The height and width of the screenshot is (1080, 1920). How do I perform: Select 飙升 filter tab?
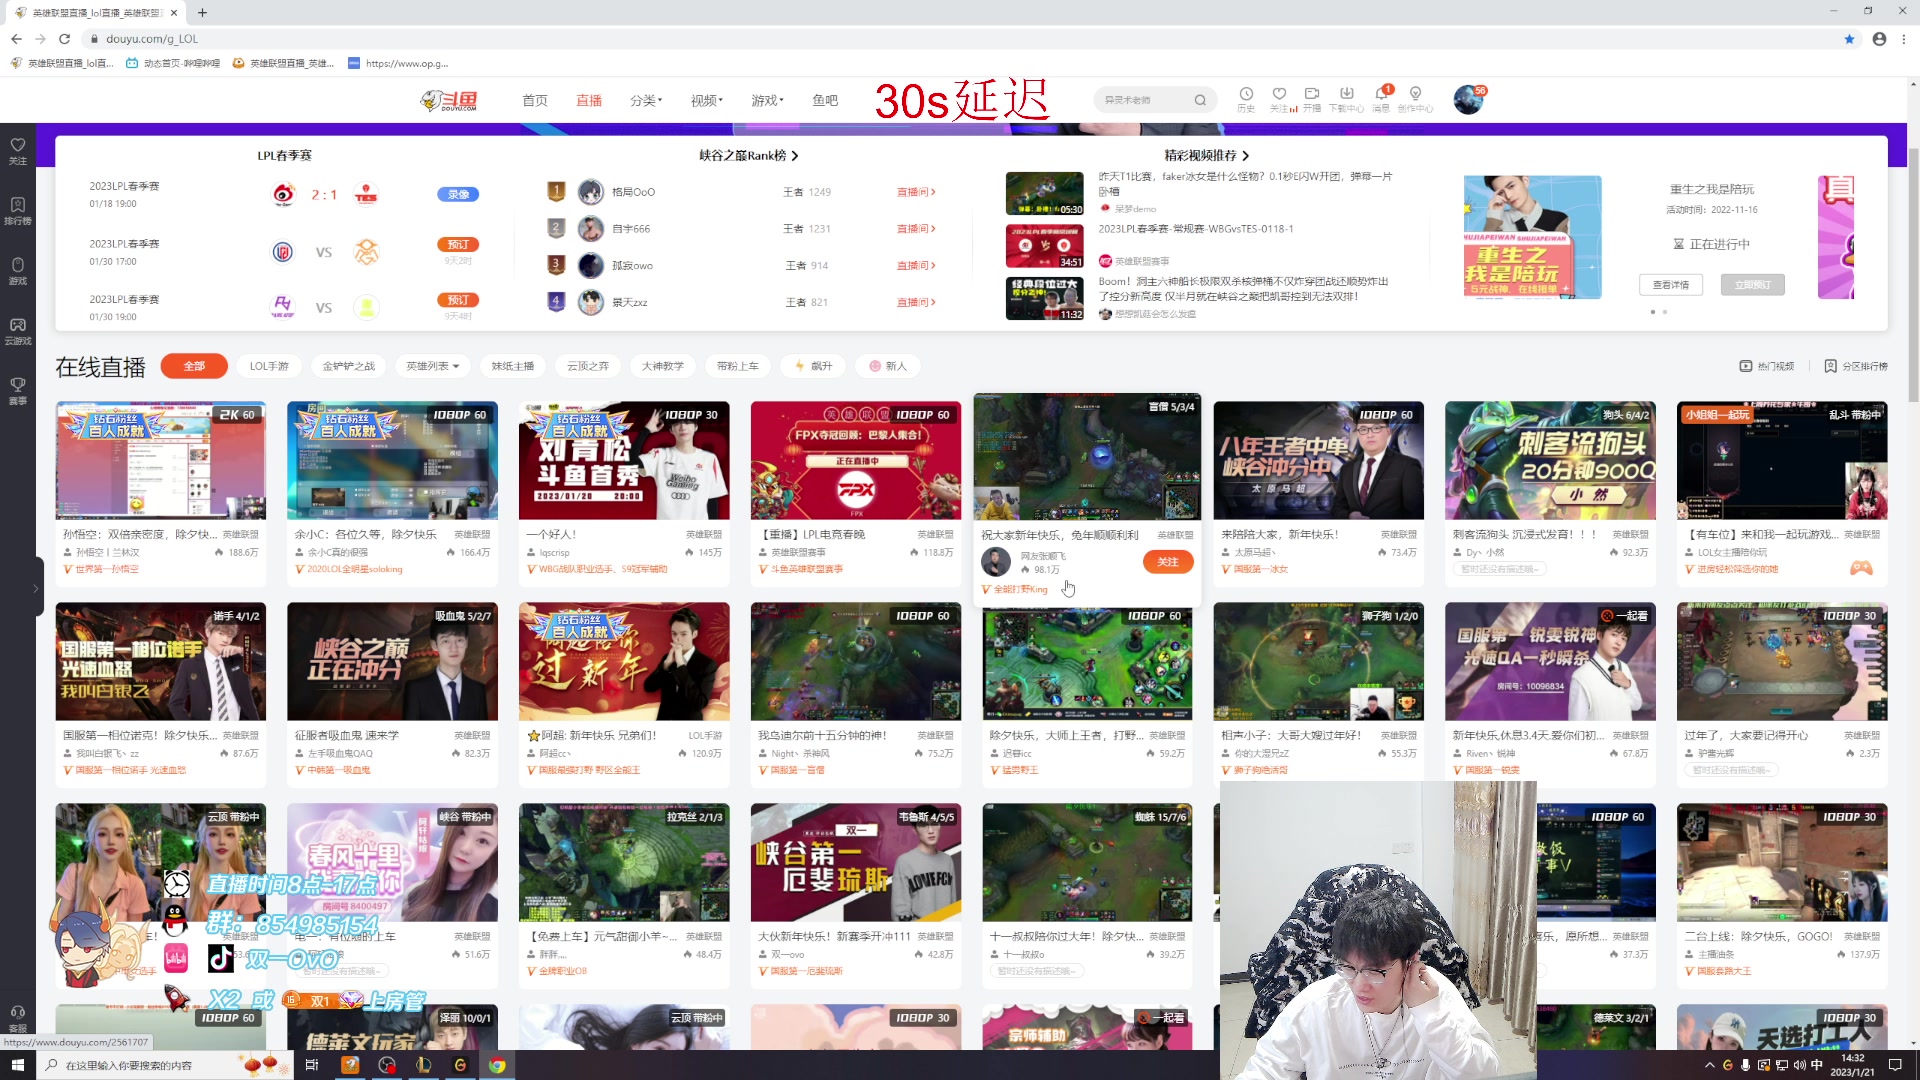tap(812, 366)
